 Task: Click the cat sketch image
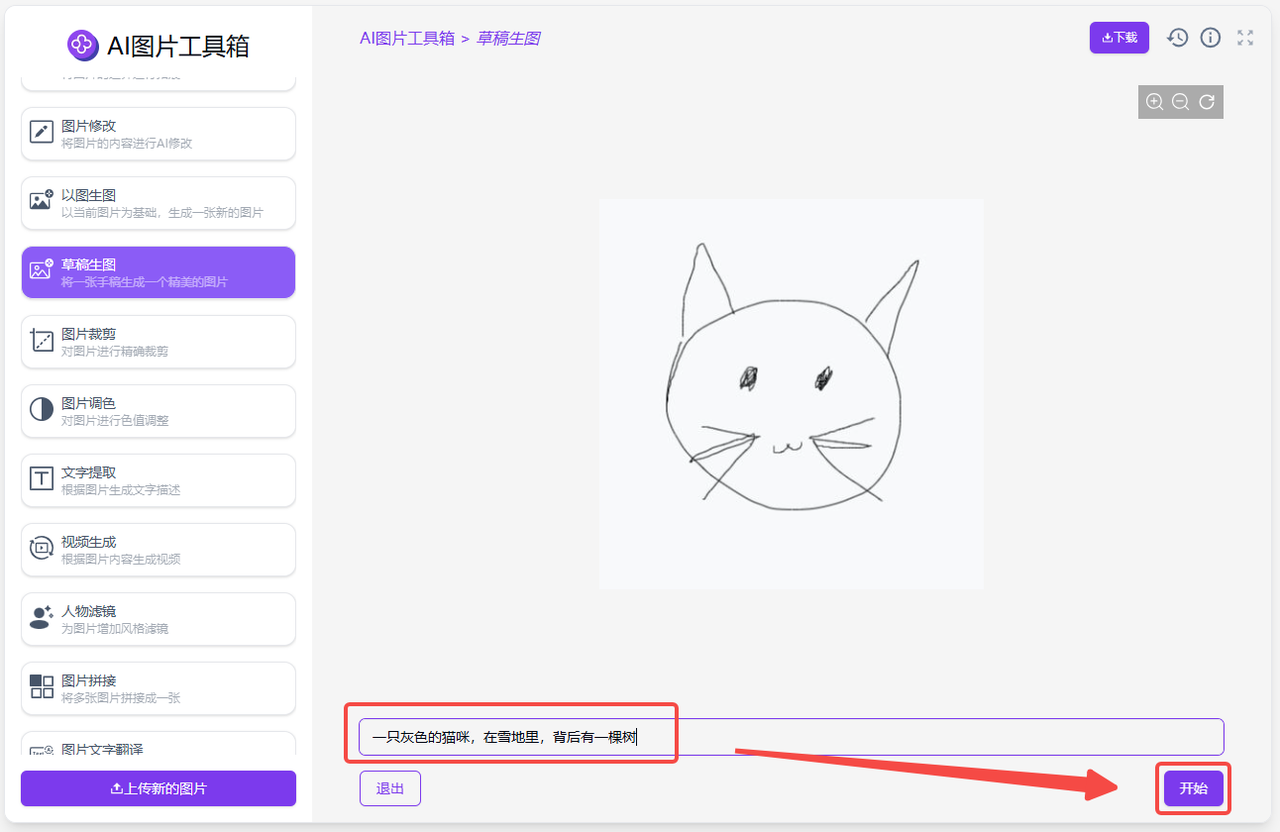click(791, 394)
